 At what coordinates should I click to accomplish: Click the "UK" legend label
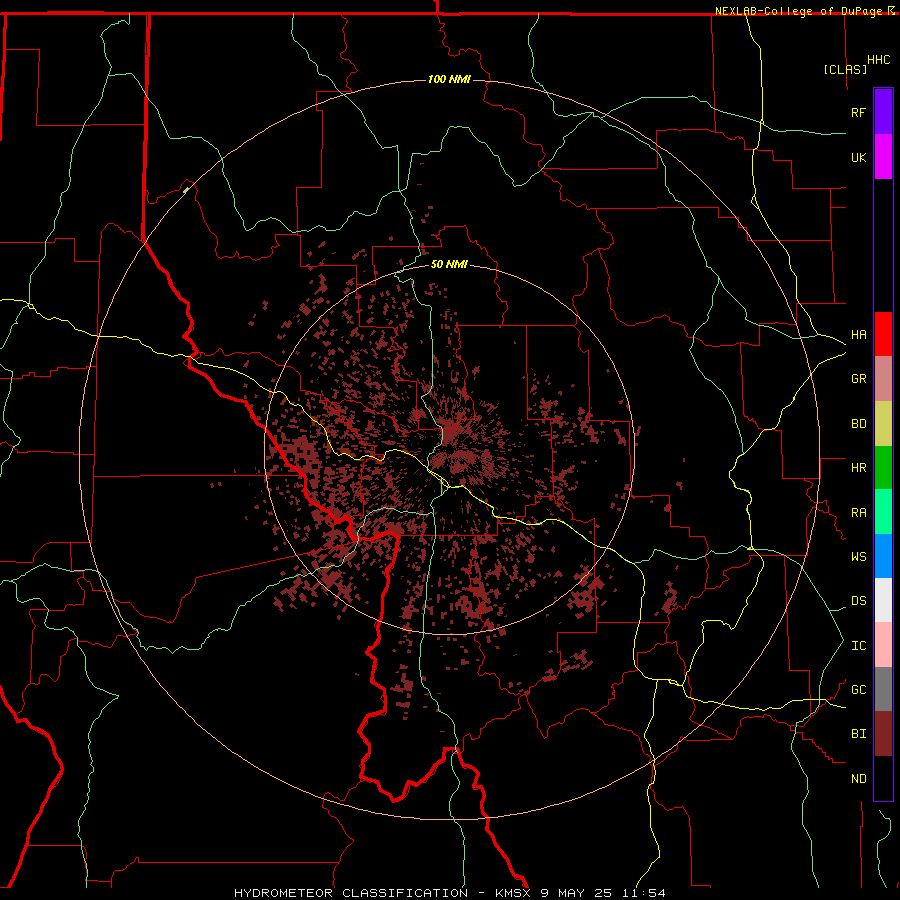858,157
